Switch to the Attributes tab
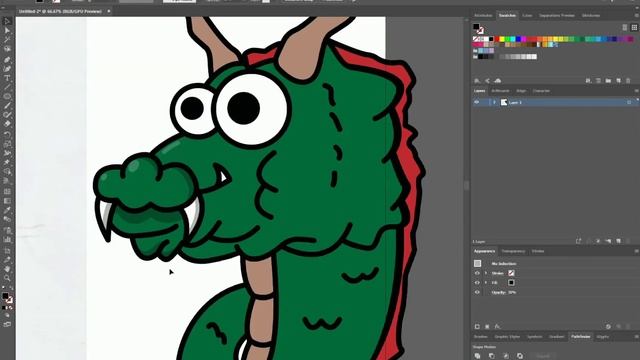 [x=483, y=16]
